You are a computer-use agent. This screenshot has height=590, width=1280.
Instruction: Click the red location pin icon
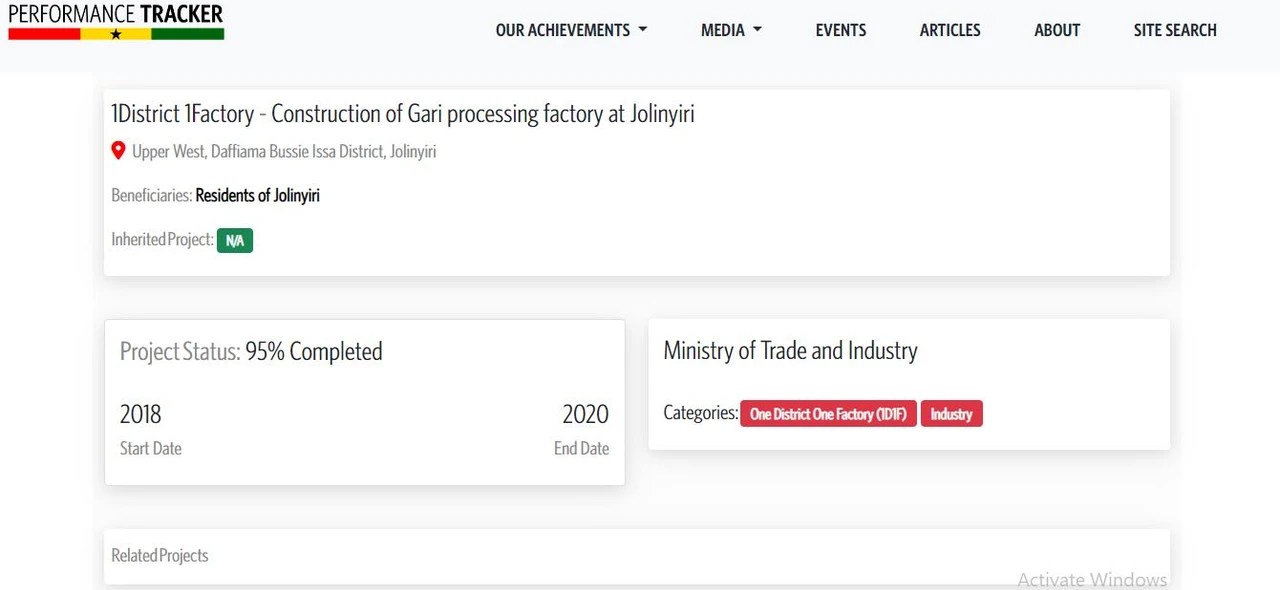click(x=118, y=151)
